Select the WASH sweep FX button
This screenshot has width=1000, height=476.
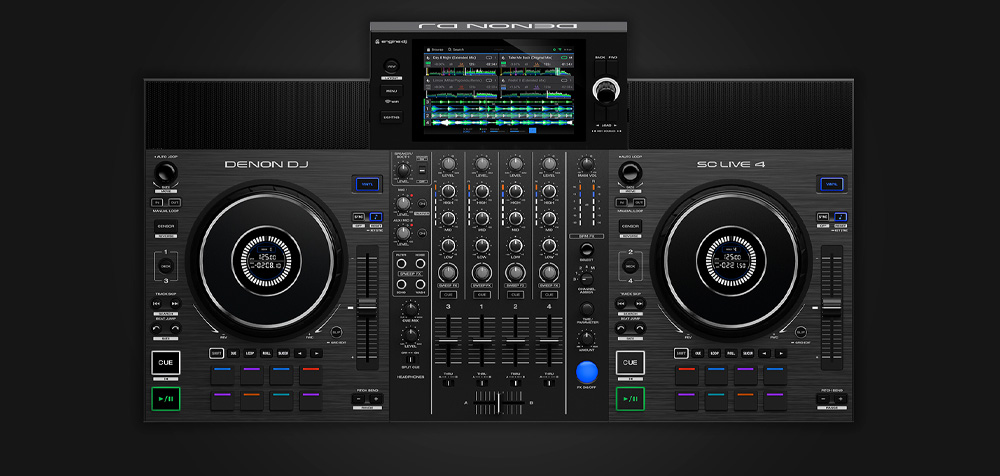(420, 283)
